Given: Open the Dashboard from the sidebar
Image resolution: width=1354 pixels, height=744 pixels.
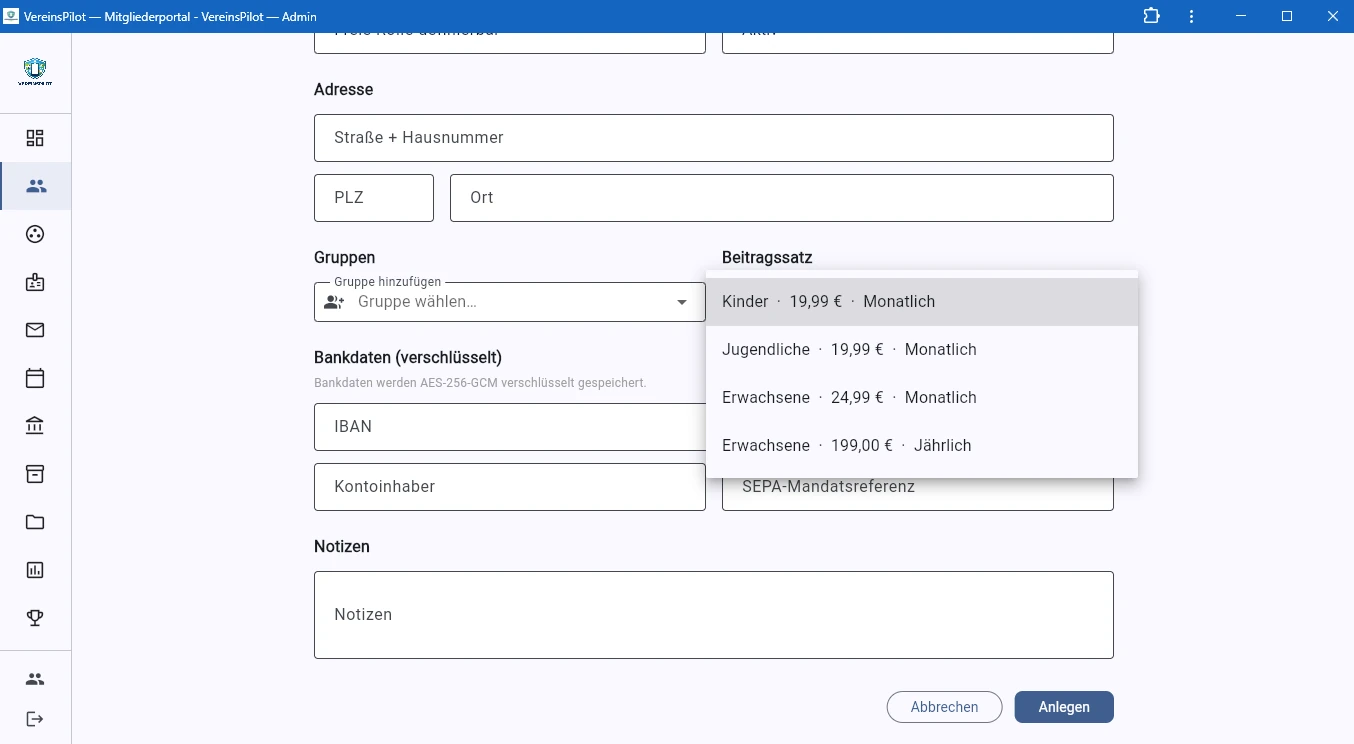Looking at the screenshot, I should click(35, 138).
